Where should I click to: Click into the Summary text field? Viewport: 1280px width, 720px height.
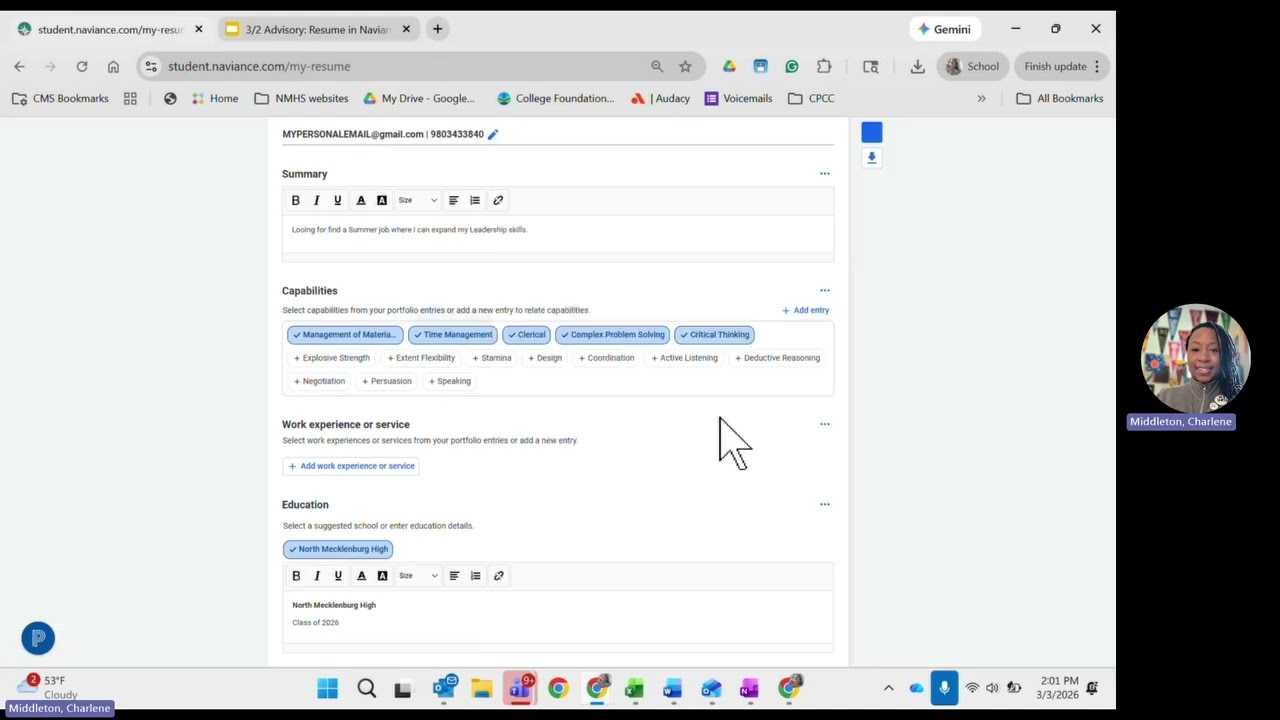(558, 234)
